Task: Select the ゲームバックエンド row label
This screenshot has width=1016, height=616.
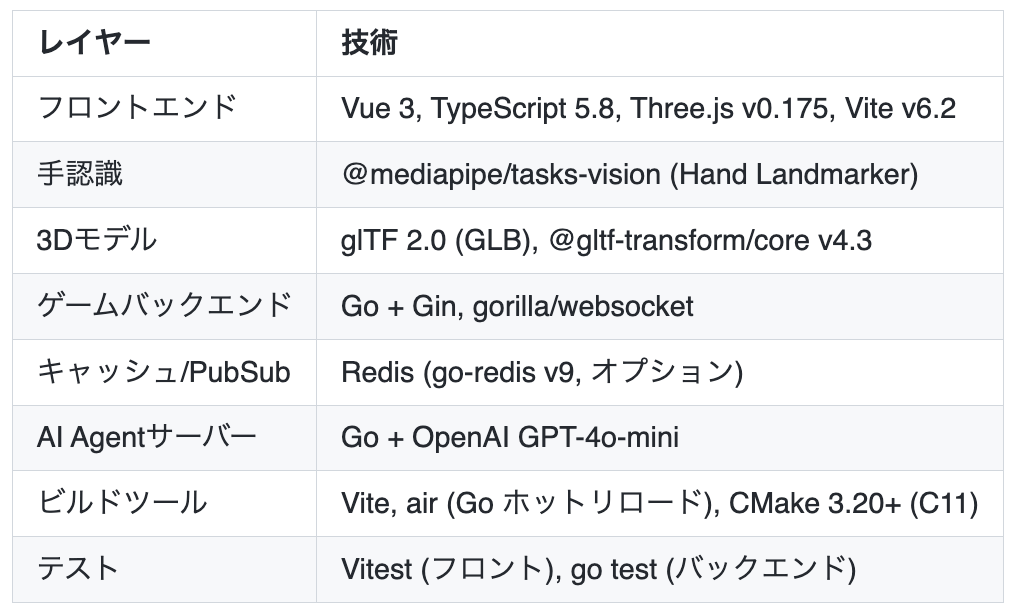Action: [x=164, y=305]
